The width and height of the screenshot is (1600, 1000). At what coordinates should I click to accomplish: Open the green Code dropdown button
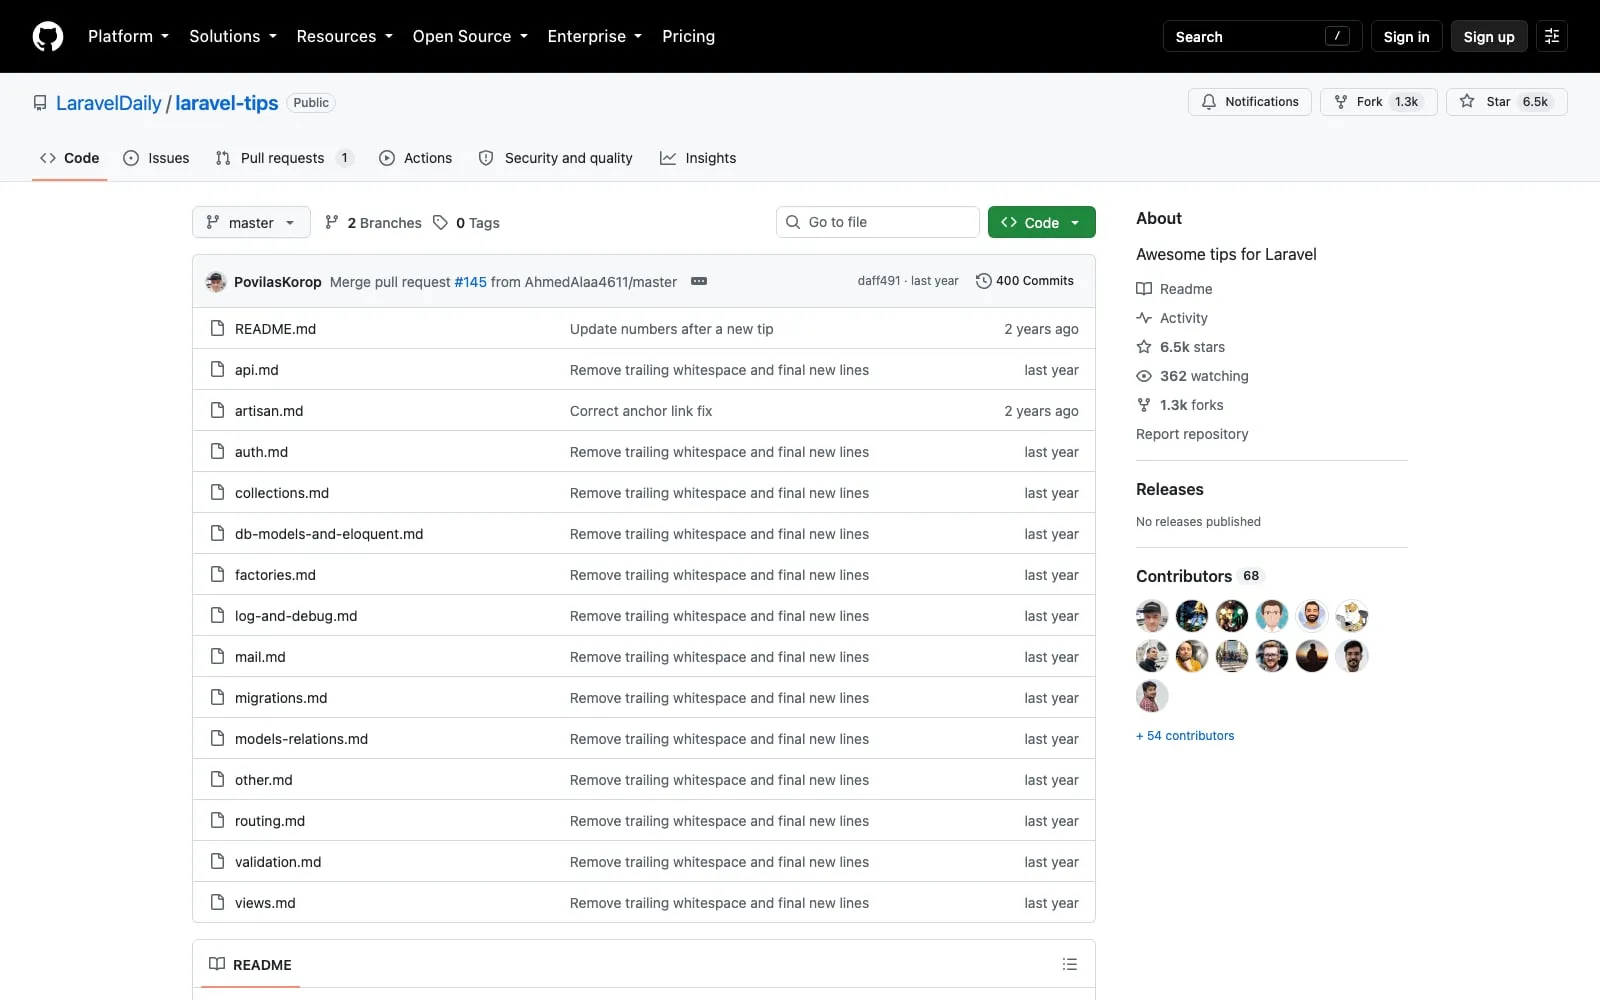click(1041, 222)
